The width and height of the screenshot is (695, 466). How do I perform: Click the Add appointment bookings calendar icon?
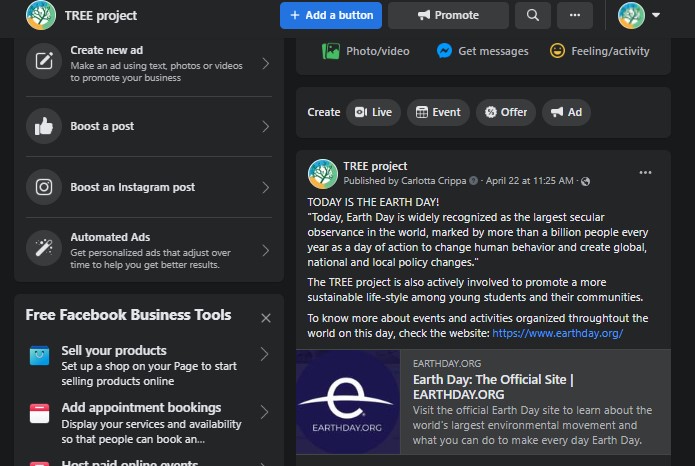(39, 413)
